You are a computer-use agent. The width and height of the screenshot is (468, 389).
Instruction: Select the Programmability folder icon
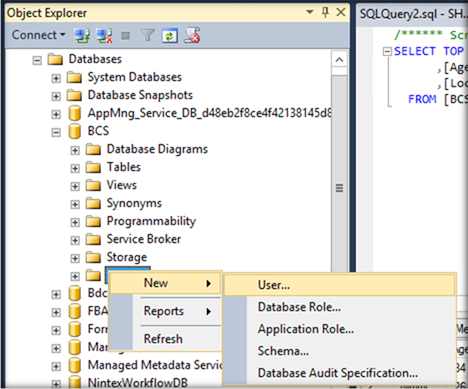[x=93, y=221]
